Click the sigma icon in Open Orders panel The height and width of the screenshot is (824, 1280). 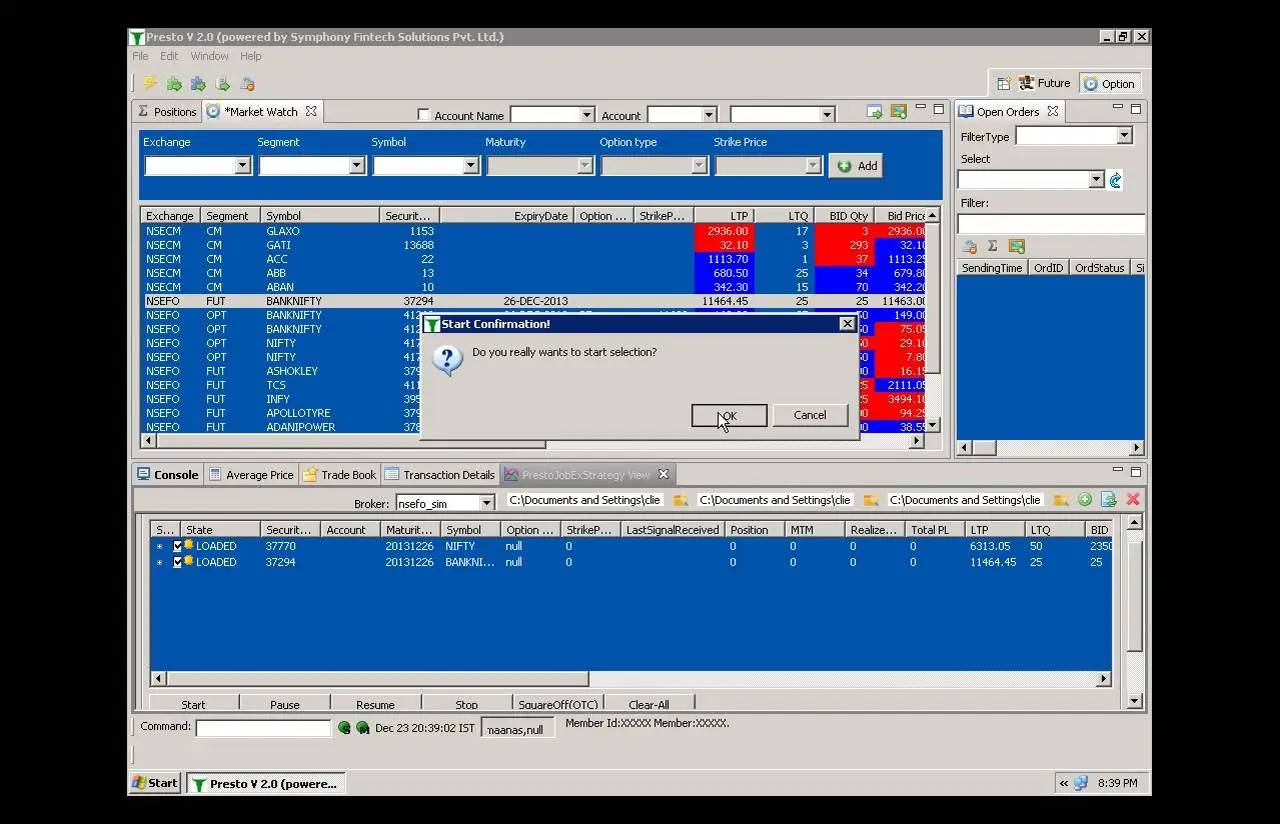993,246
